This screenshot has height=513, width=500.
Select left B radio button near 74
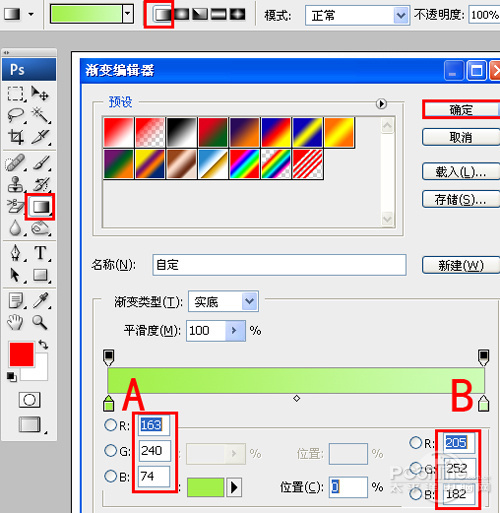tap(110, 476)
